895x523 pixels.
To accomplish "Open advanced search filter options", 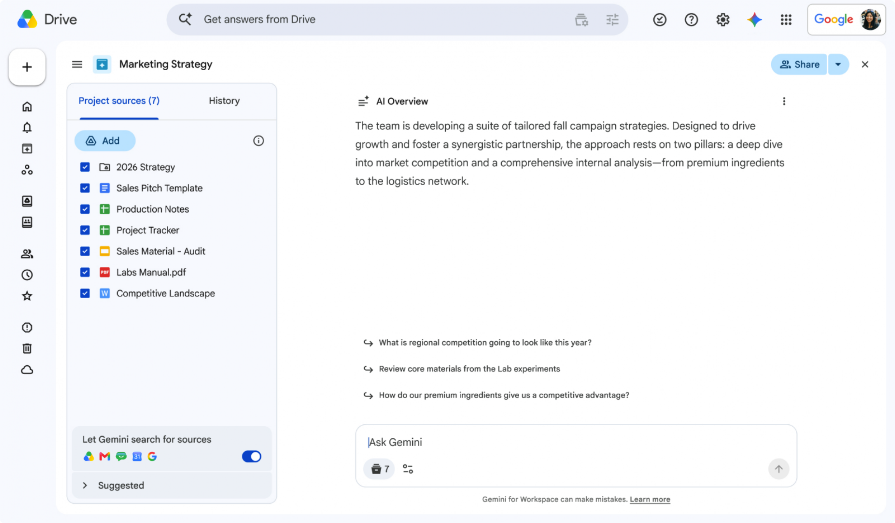I will [x=612, y=20].
